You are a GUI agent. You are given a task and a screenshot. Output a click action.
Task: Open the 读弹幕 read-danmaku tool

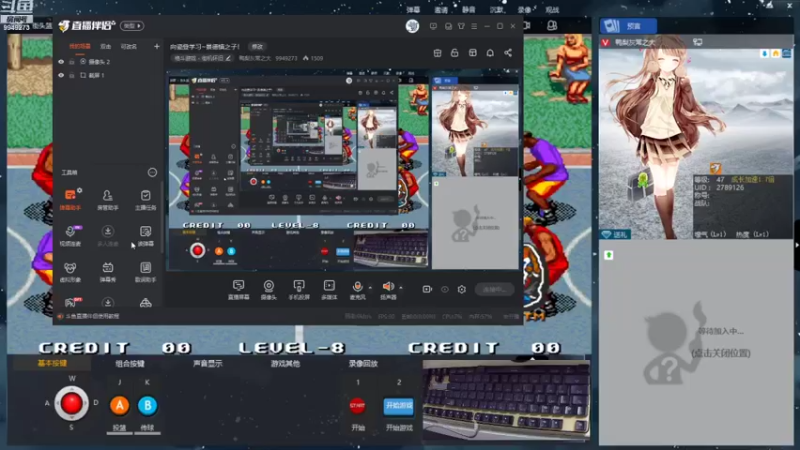(x=145, y=235)
